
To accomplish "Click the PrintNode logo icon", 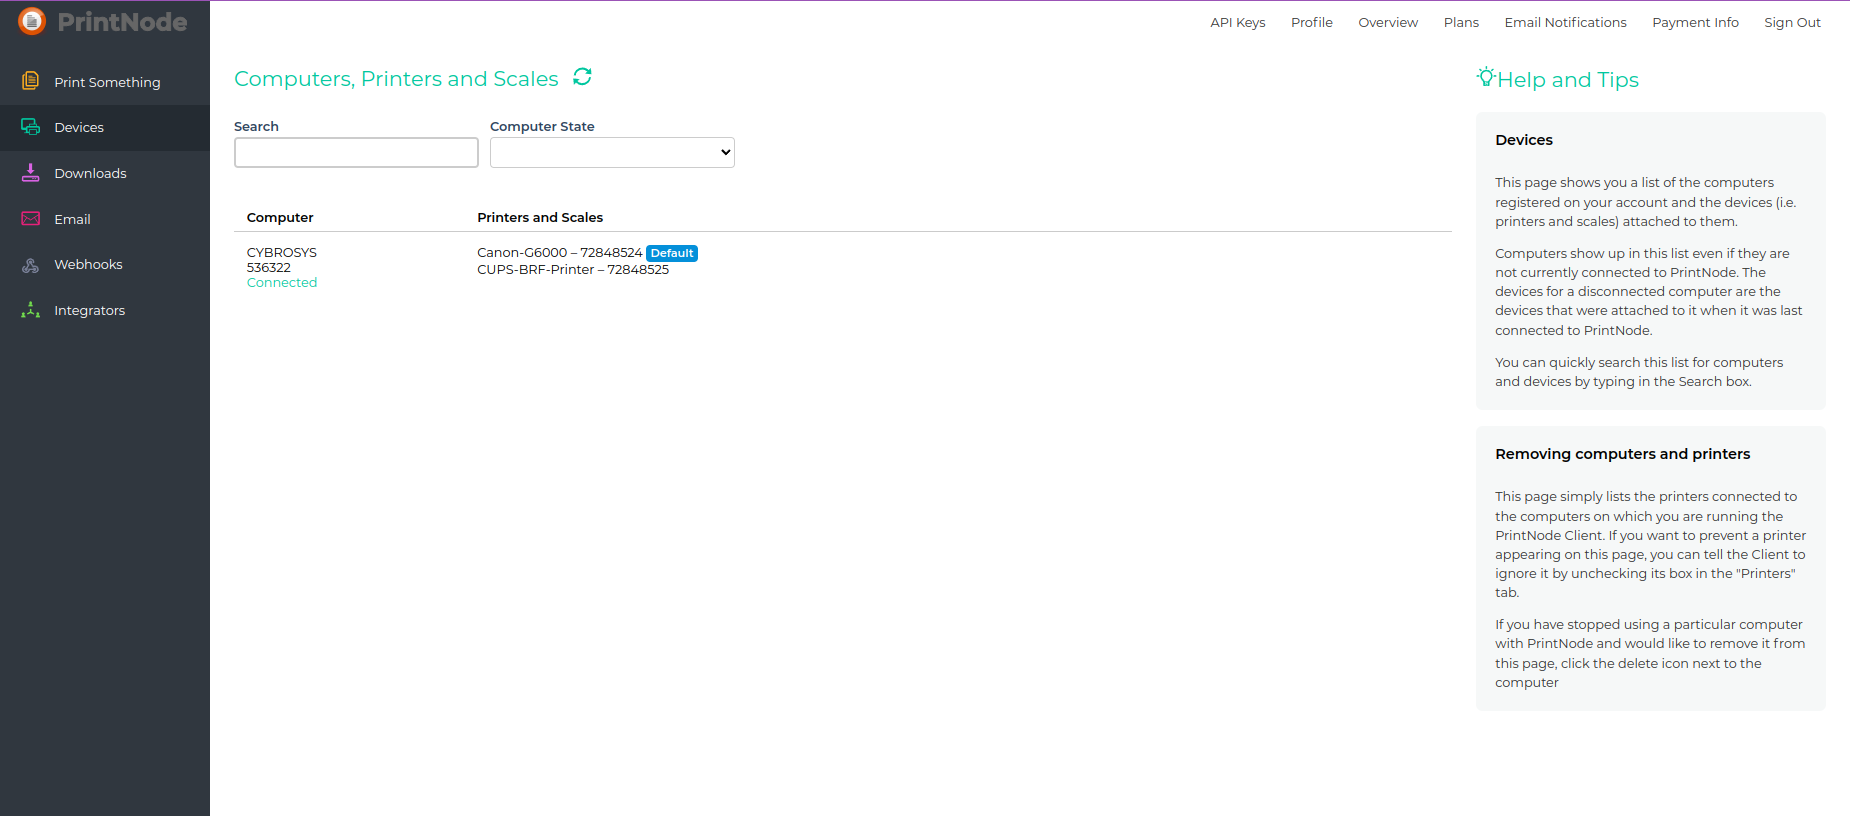I will point(32,21).
